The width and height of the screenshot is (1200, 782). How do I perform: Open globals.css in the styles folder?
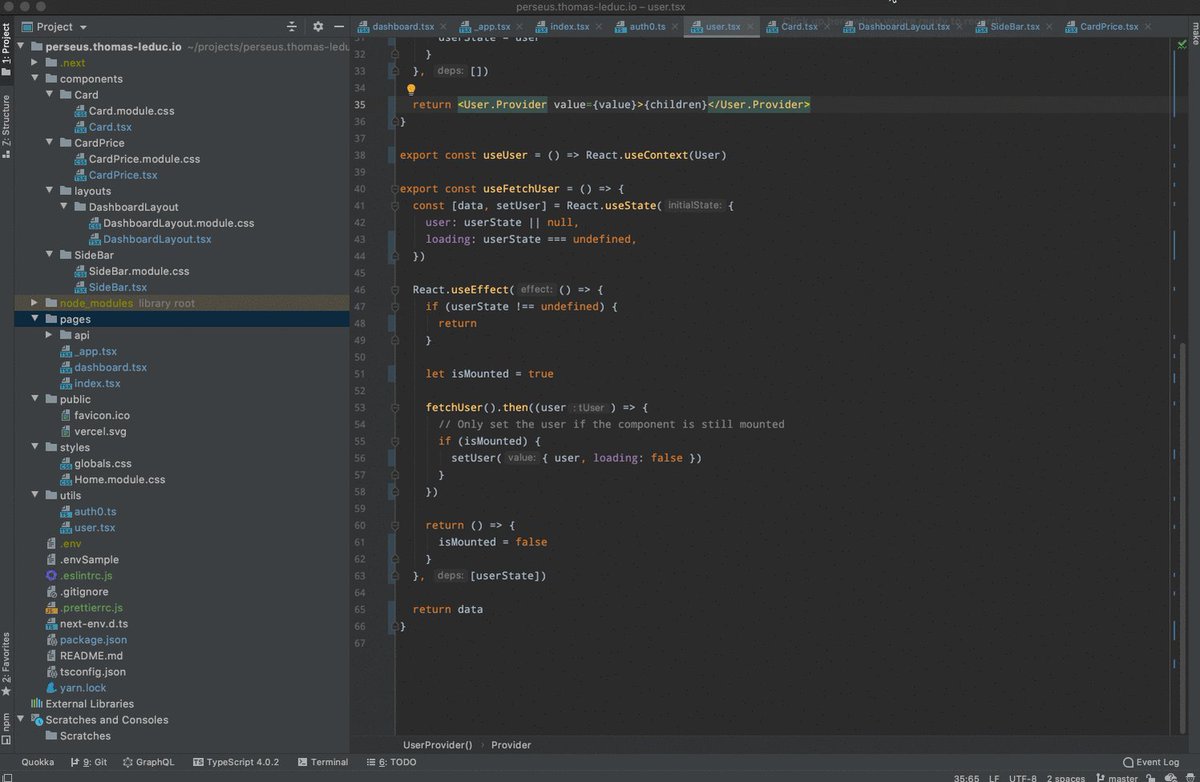click(95, 463)
